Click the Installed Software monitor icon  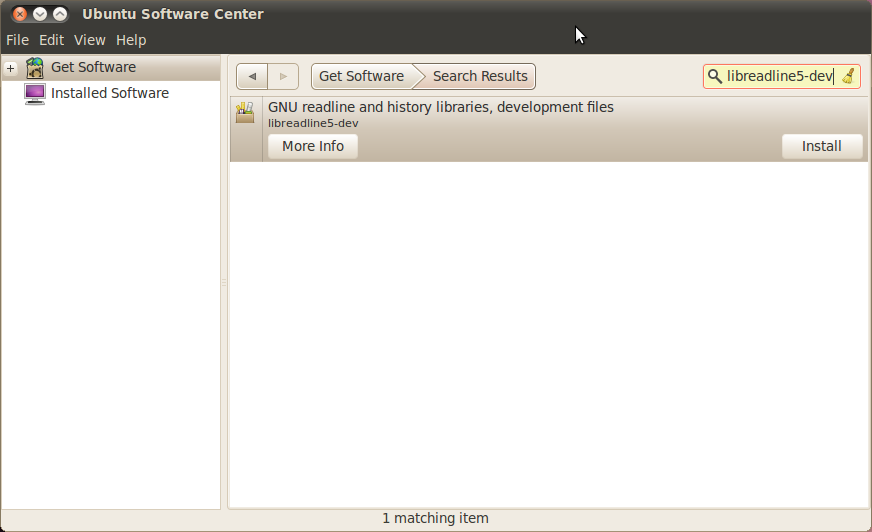[x=35, y=94]
